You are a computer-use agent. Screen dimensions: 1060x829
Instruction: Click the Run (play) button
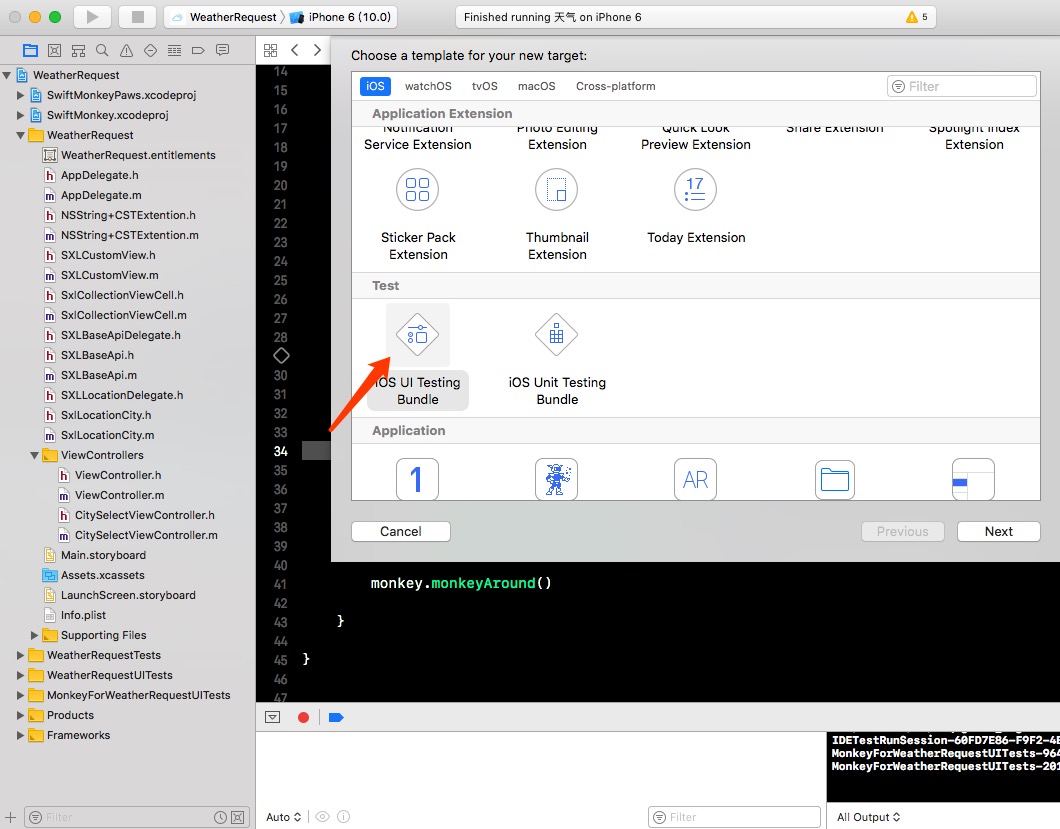(92, 17)
